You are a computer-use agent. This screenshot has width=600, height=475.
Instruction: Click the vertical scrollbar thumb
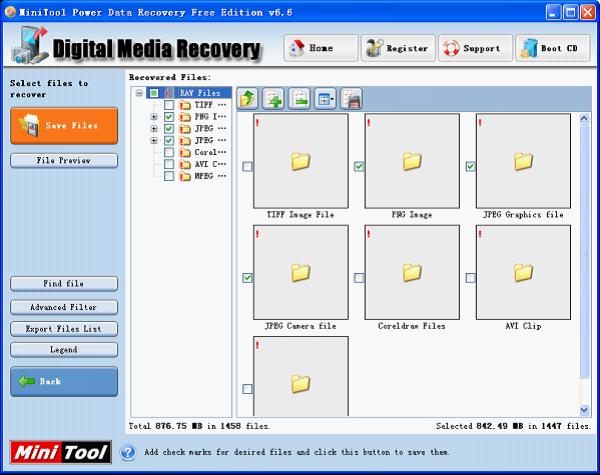(x=584, y=251)
